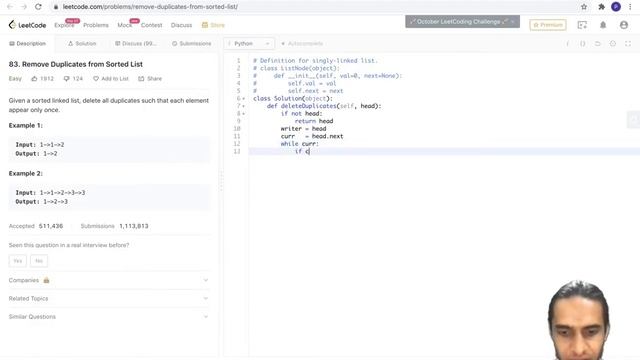Open the Problems menu item

tap(96, 25)
